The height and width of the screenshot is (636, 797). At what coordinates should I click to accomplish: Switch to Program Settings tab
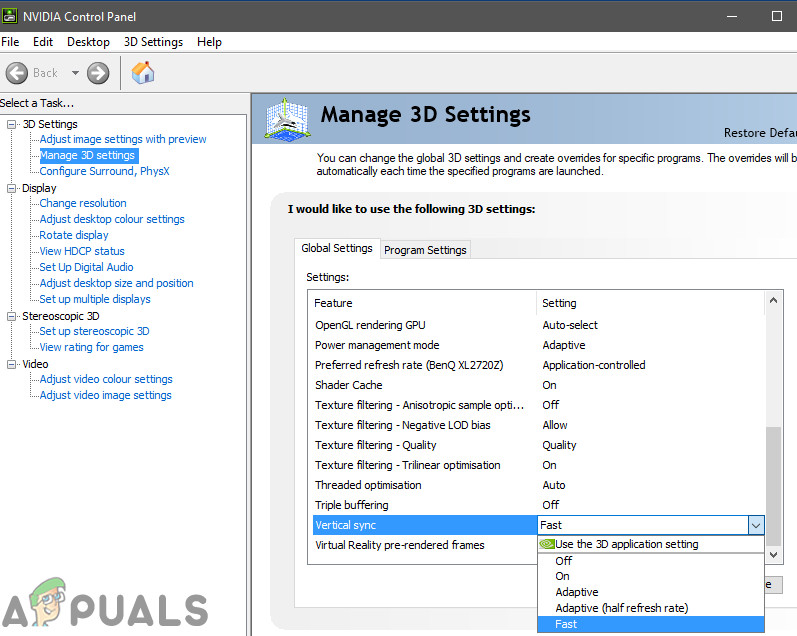click(x=425, y=250)
